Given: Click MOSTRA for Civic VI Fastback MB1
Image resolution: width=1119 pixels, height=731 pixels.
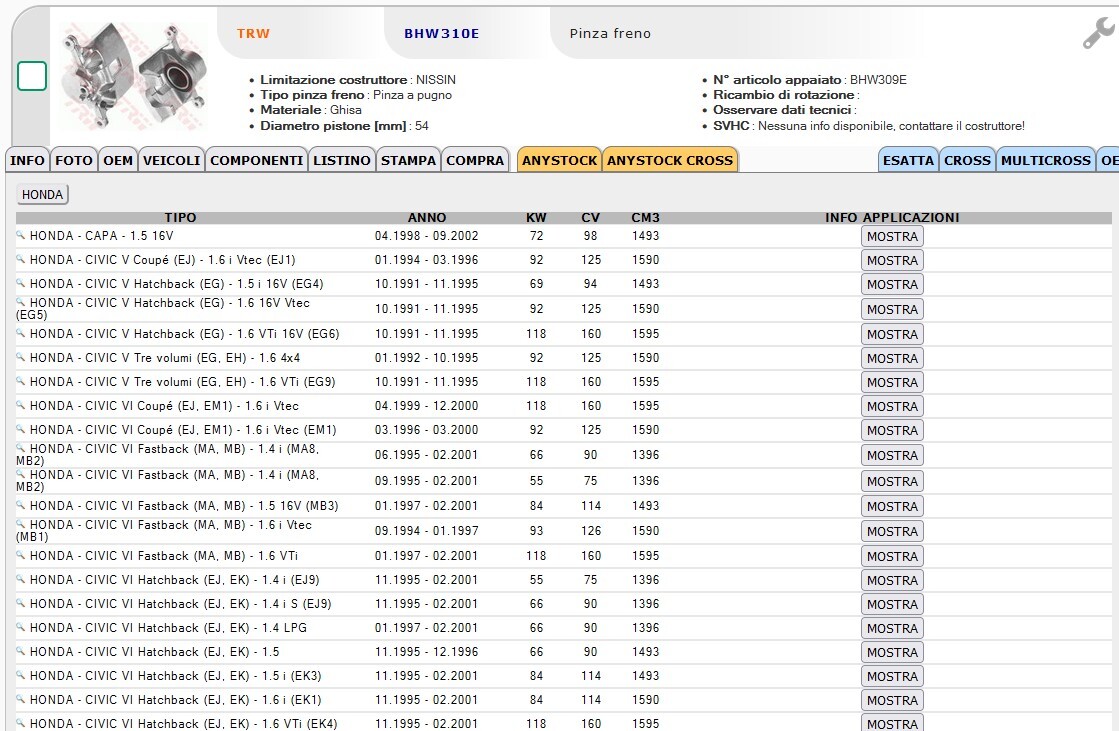Looking at the screenshot, I should pos(892,531).
